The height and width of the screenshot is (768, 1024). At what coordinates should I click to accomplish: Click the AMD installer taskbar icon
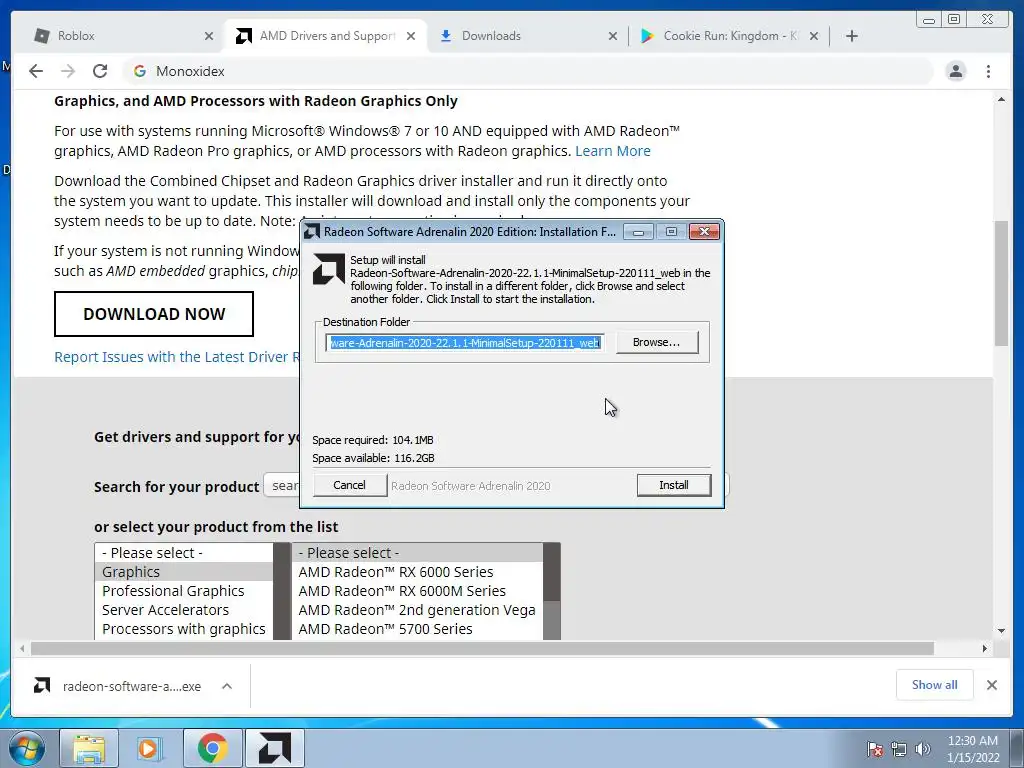[x=274, y=749]
